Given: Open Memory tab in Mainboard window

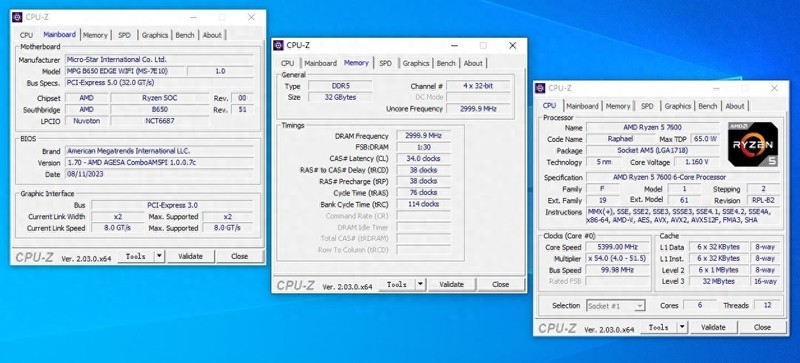Looking at the screenshot, I should (x=95, y=35).
